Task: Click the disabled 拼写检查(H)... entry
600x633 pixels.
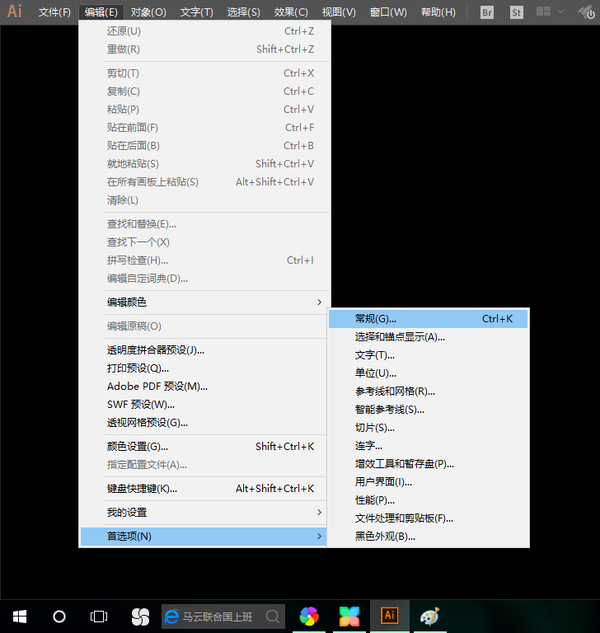Action: click(203, 260)
